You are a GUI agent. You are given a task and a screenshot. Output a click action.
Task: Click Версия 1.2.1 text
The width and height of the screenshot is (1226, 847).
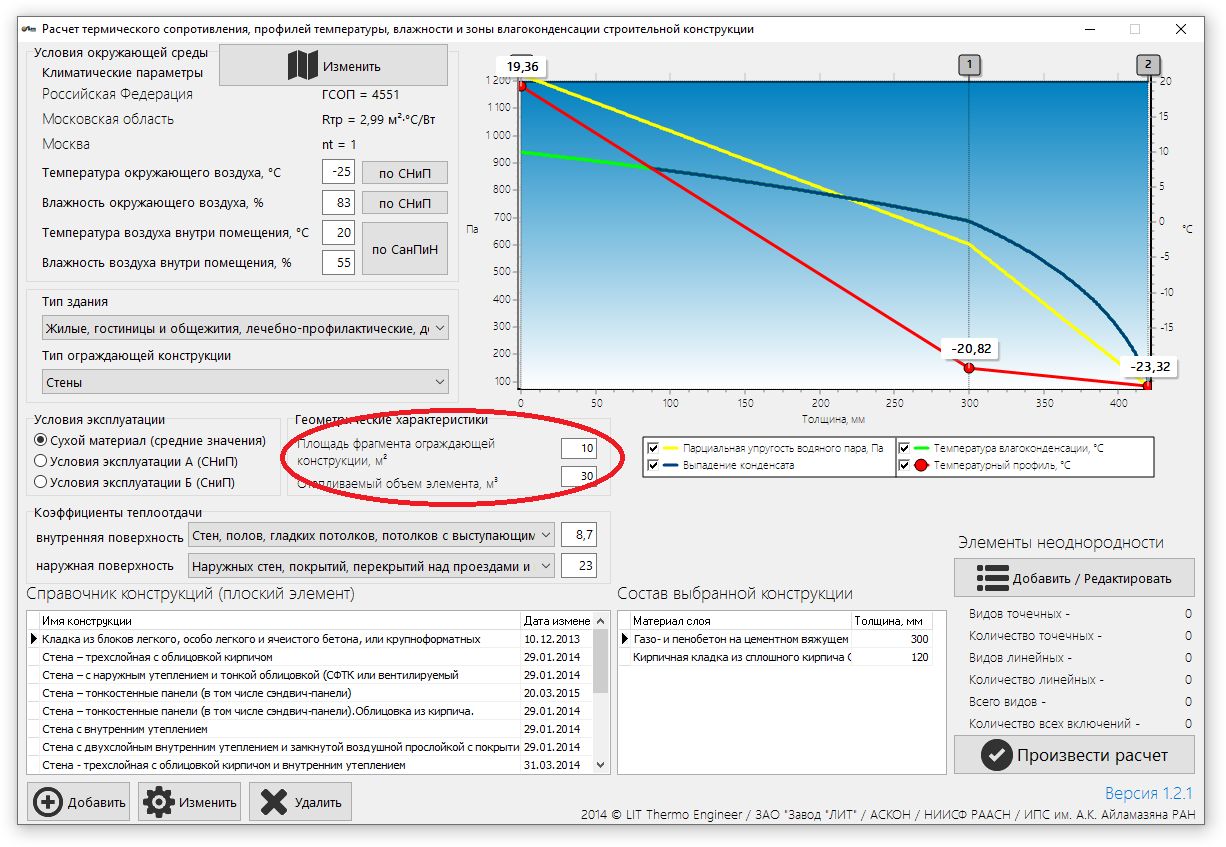1149,793
